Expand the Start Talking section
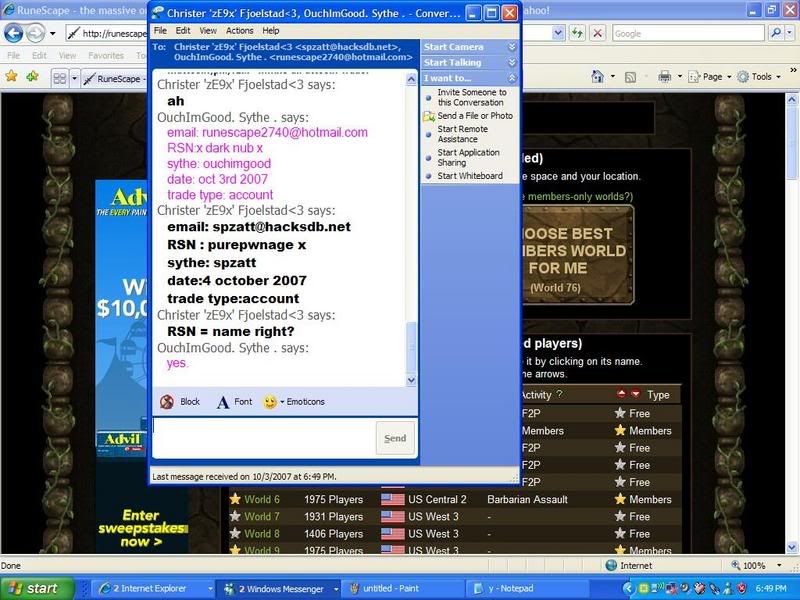800x600 pixels. coord(470,63)
